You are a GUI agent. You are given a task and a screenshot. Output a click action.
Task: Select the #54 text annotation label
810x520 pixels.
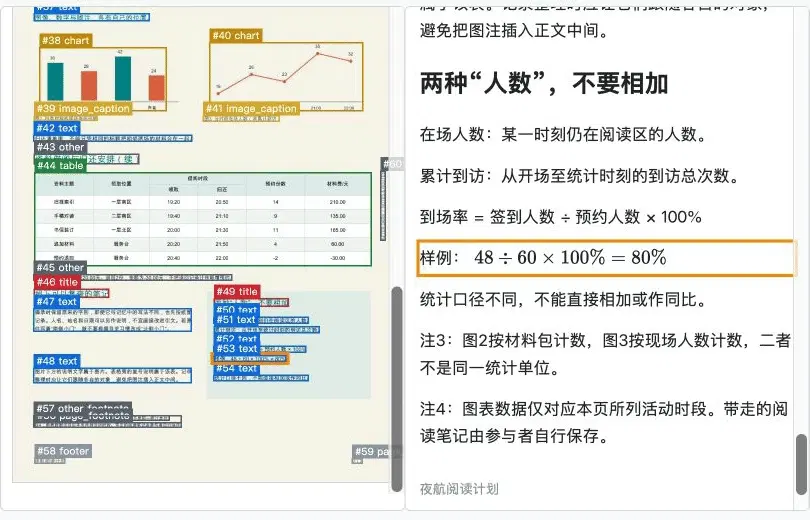[x=237, y=368]
